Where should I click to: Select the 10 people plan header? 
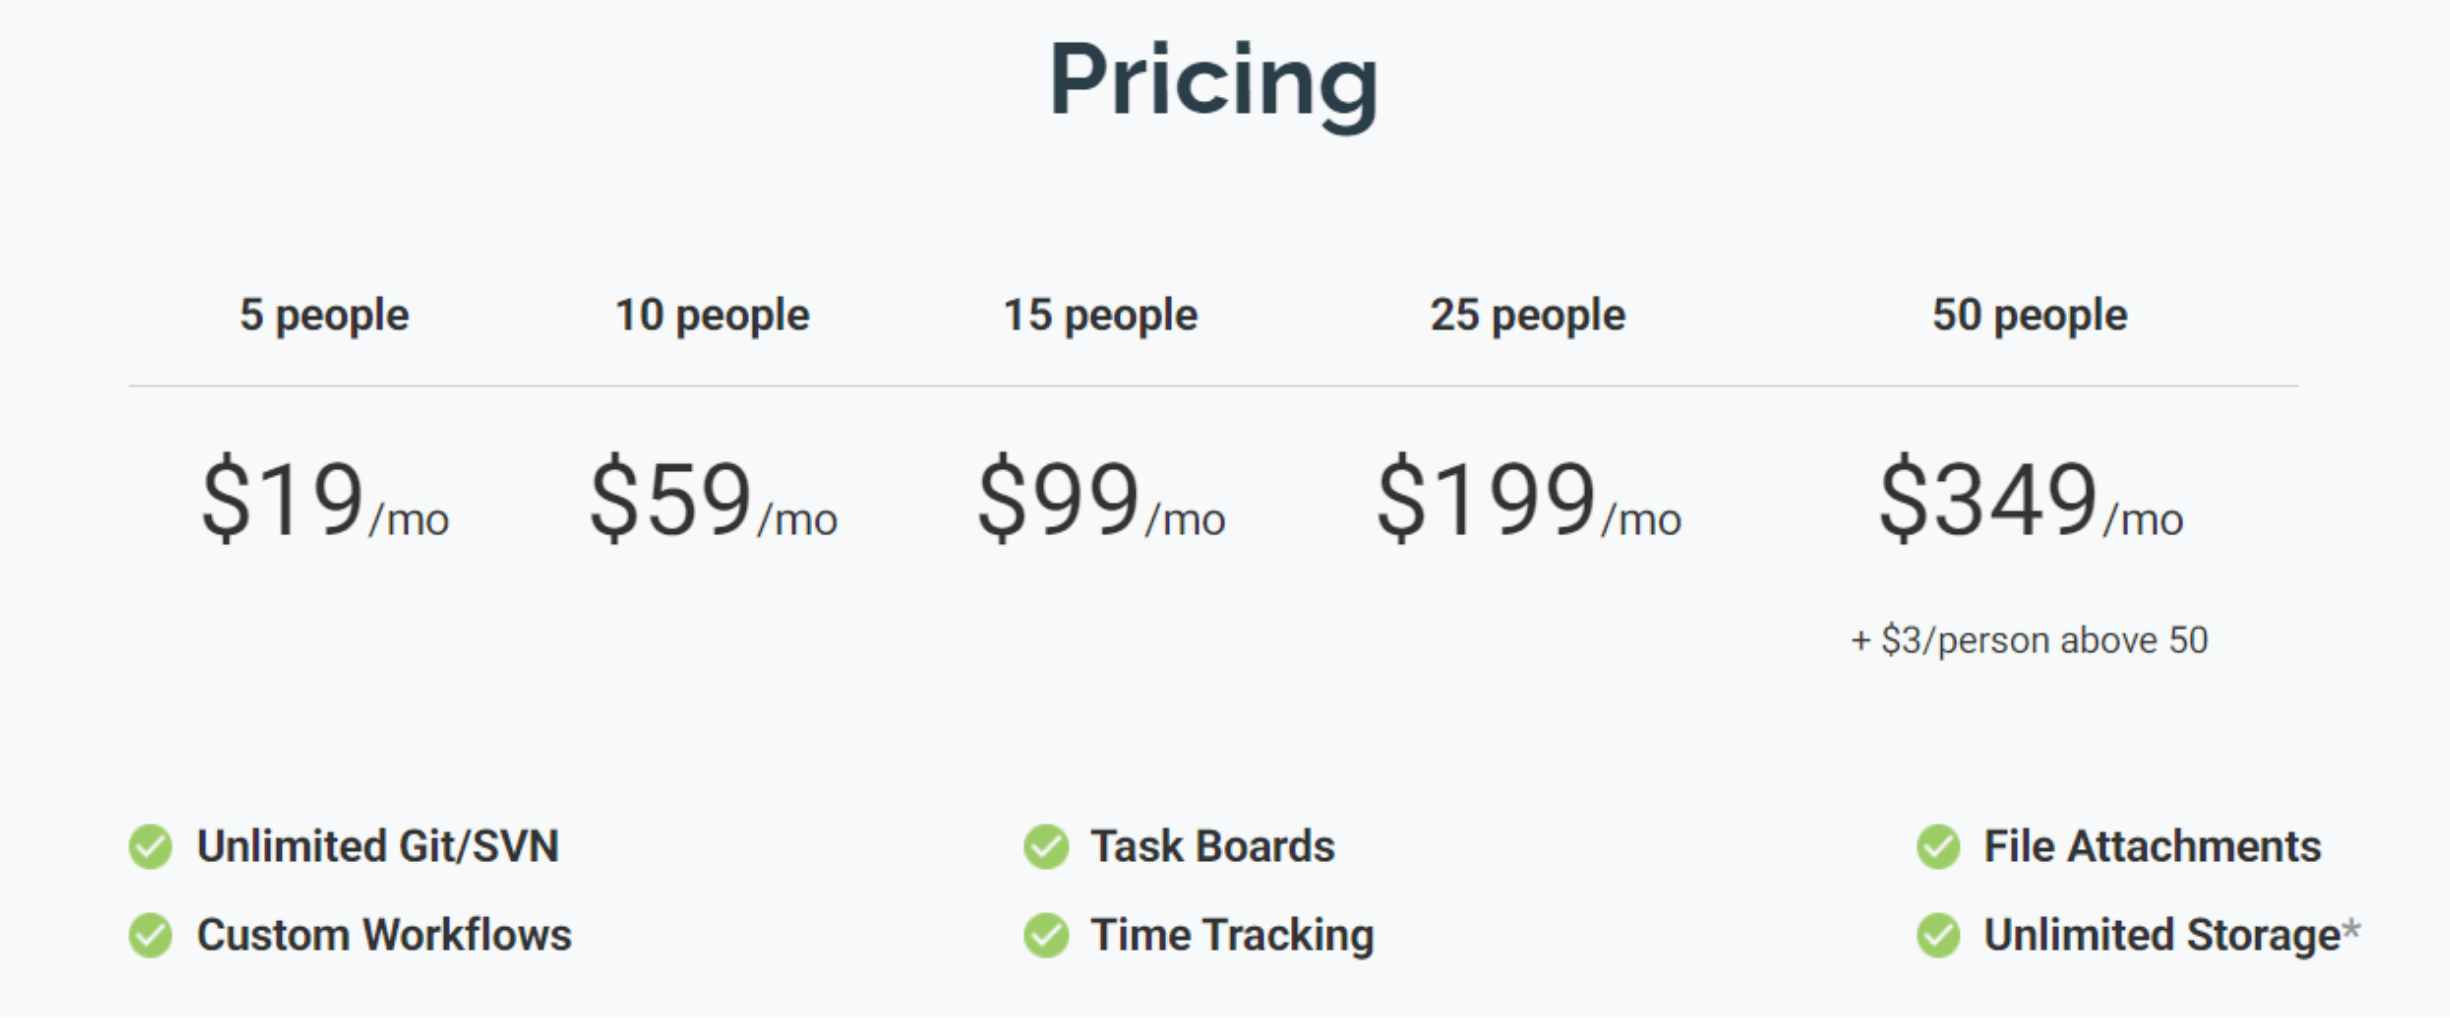[712, 316]
